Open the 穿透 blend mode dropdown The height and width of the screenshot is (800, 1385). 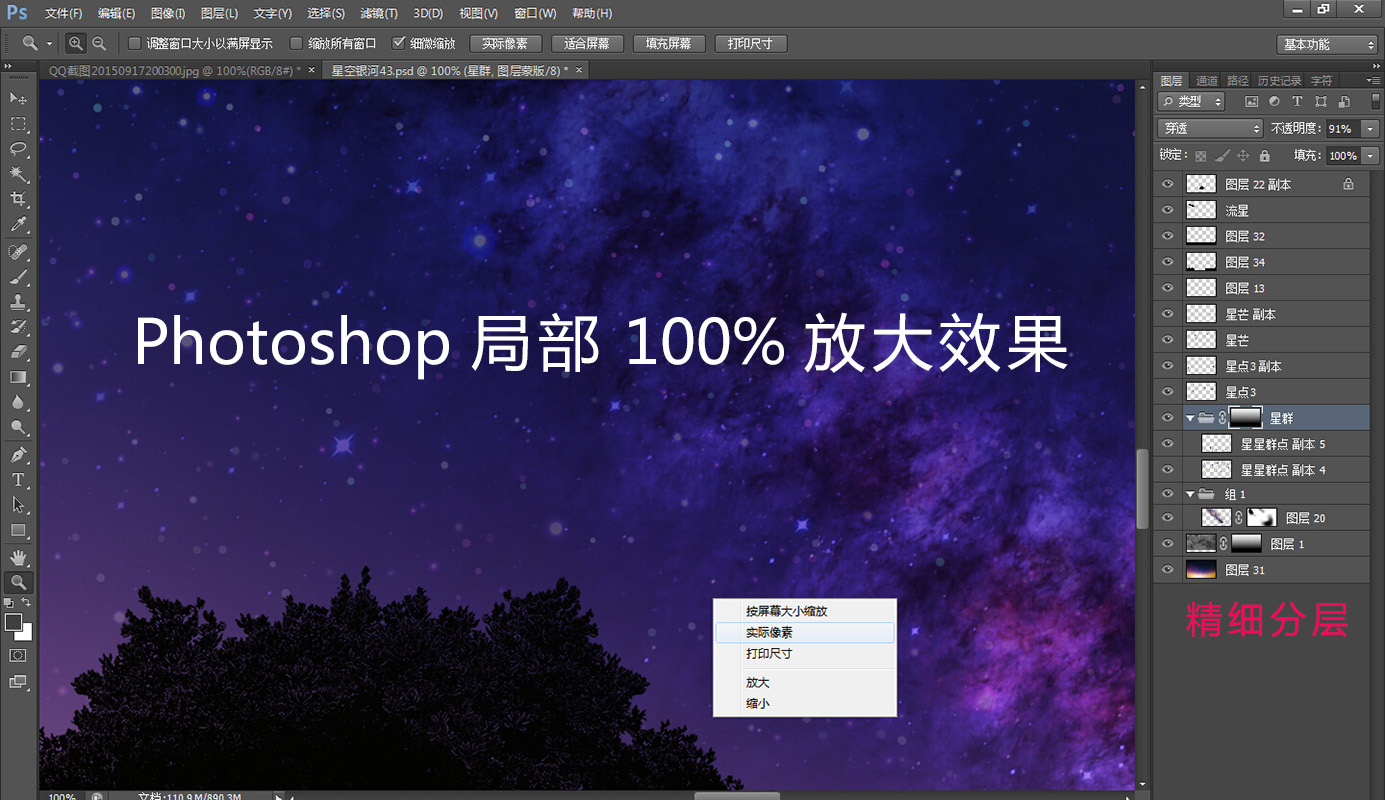click(x=1210, y=128)
